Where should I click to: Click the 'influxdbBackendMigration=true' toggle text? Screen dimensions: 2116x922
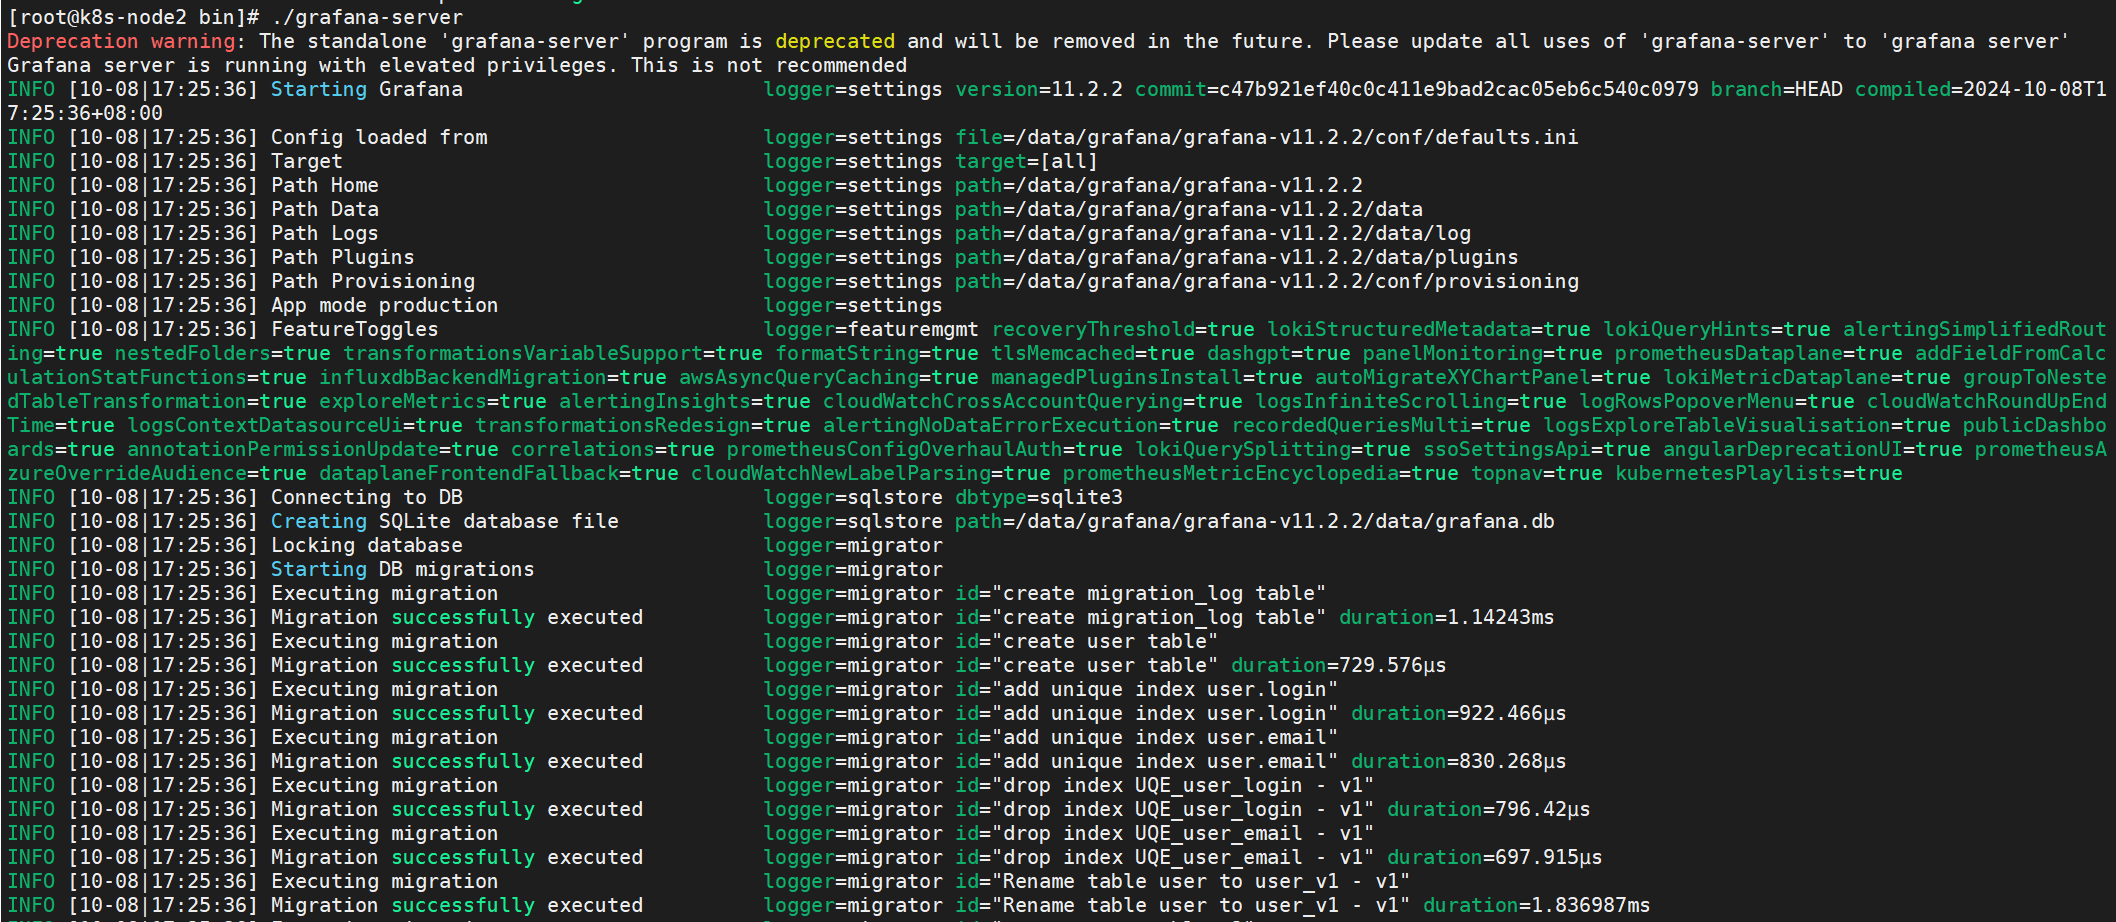coord(493,377)
